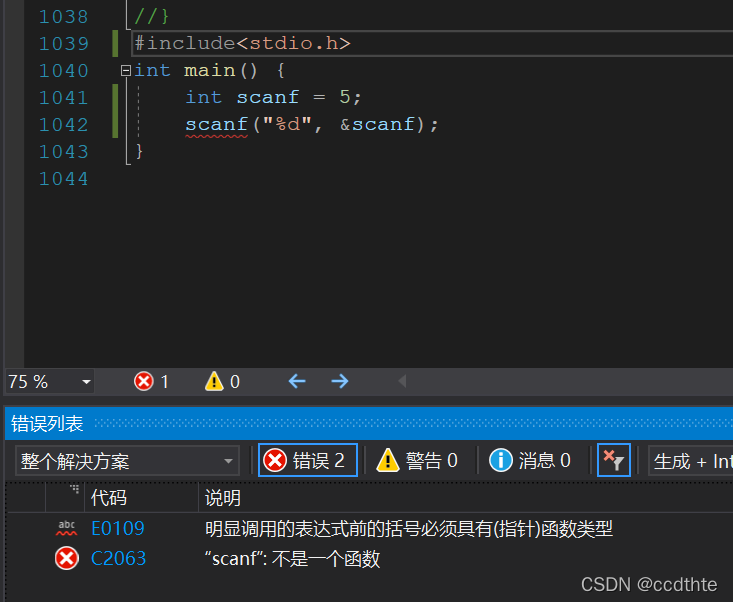Click the editor warning count icon
The height and width of the screenshot is (602, 733).
click(x=214, y=381)
